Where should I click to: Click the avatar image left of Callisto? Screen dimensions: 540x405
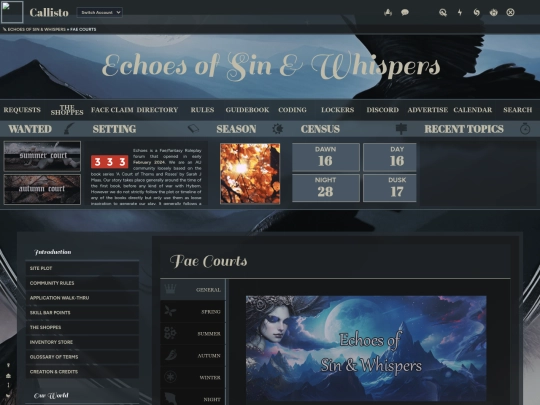12,12
